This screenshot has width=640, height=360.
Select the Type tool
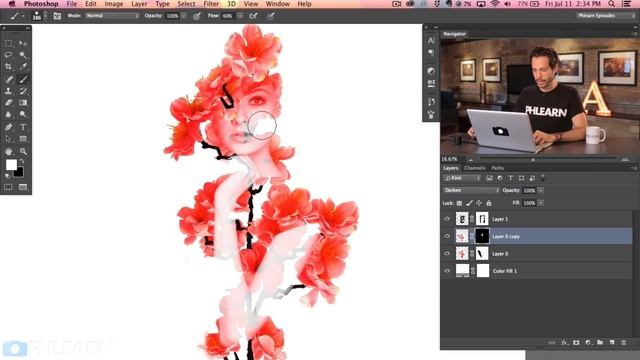[23, 127]
